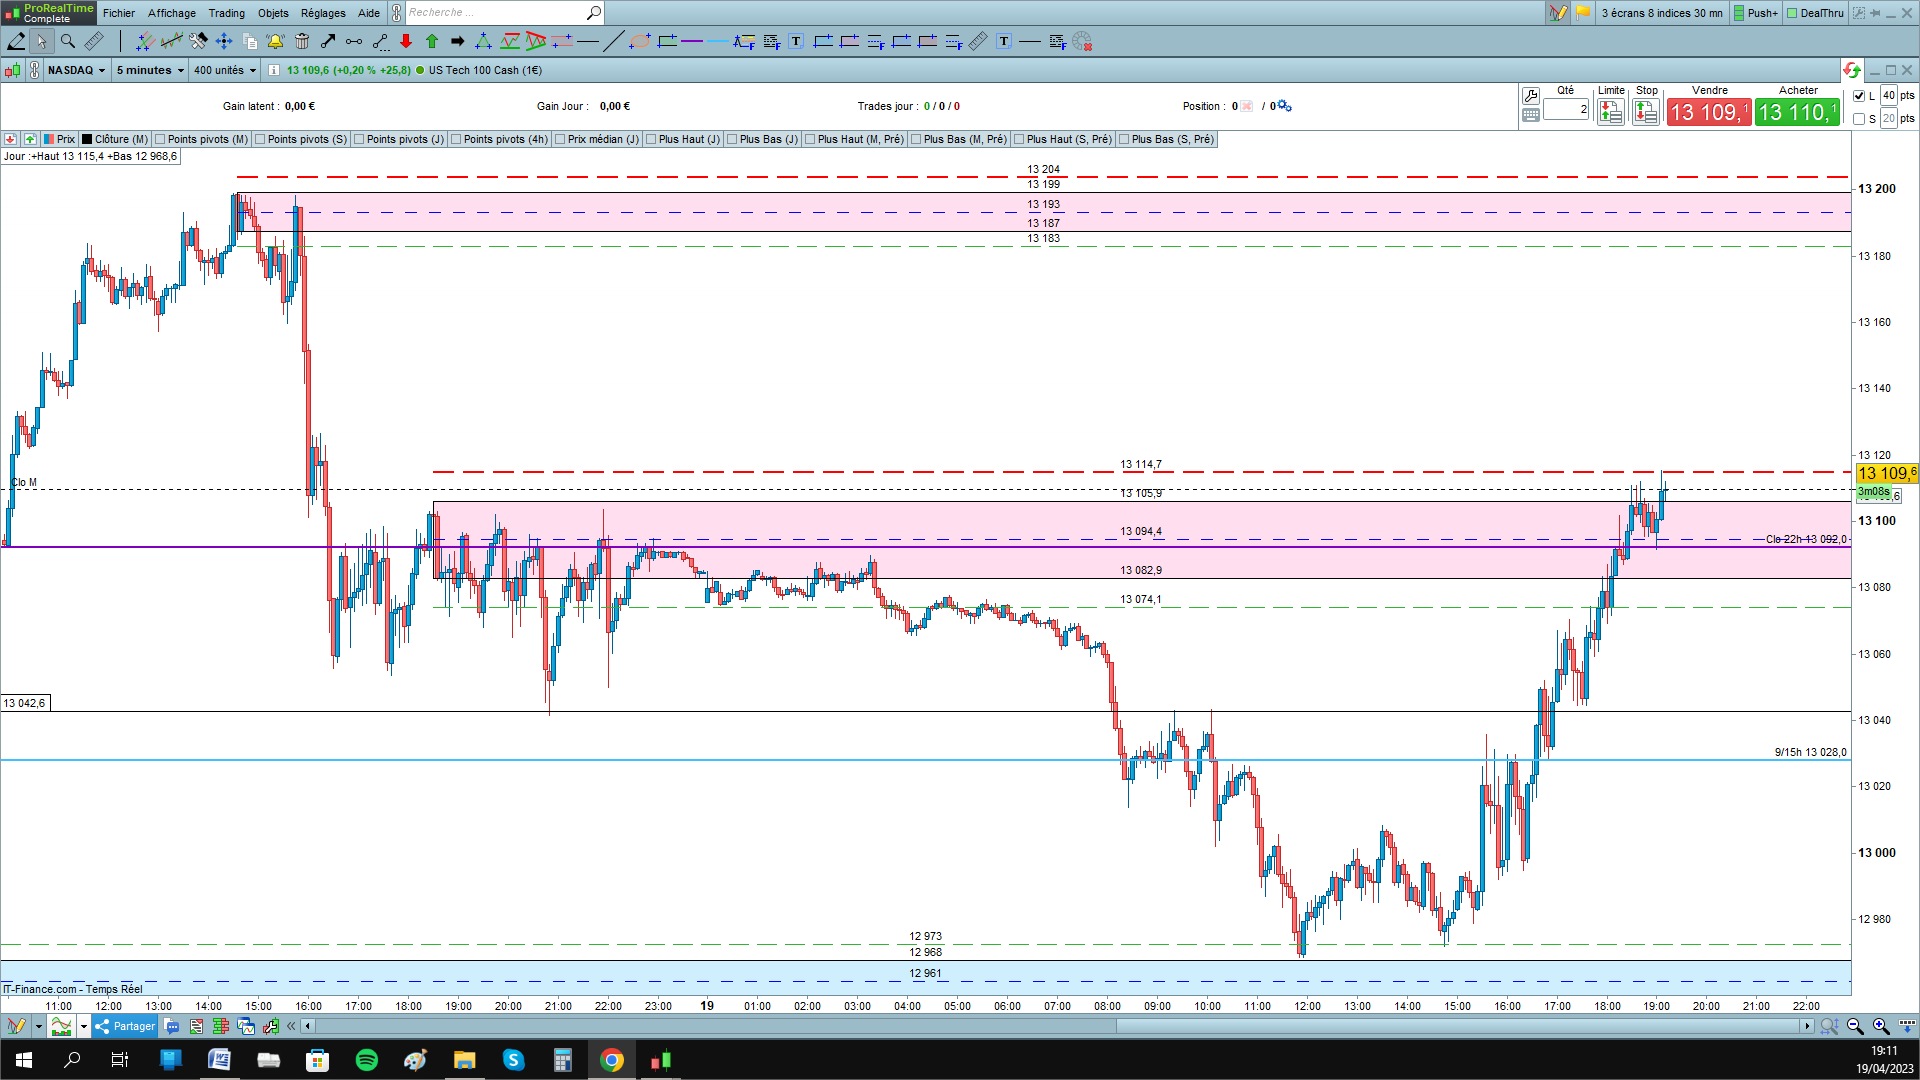Select the pencil drawing tool

[x=16, y=41]
